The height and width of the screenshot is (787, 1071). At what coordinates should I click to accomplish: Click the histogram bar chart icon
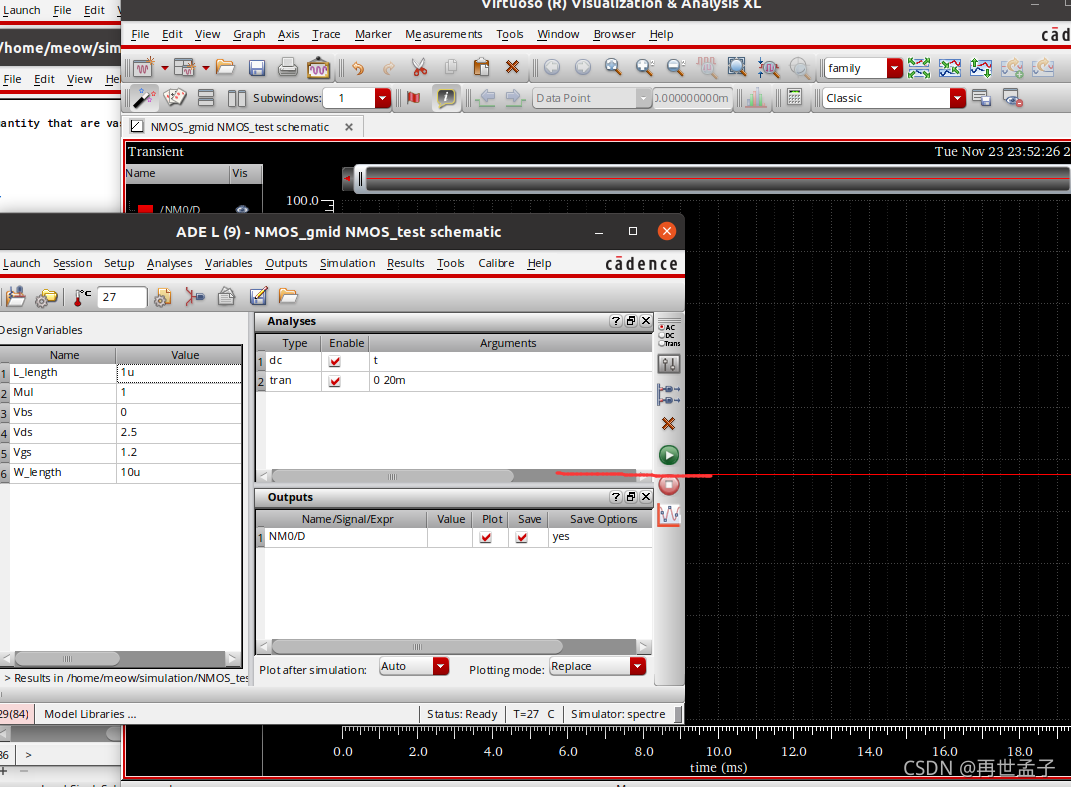pyautogui.click(x=755, y=98)
